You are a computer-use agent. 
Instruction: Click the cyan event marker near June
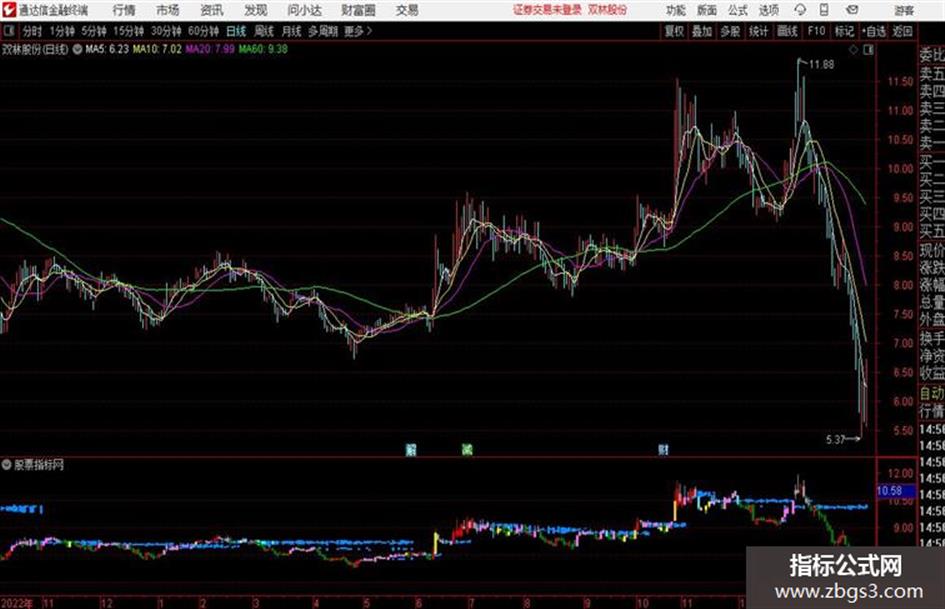pos(411,449)
